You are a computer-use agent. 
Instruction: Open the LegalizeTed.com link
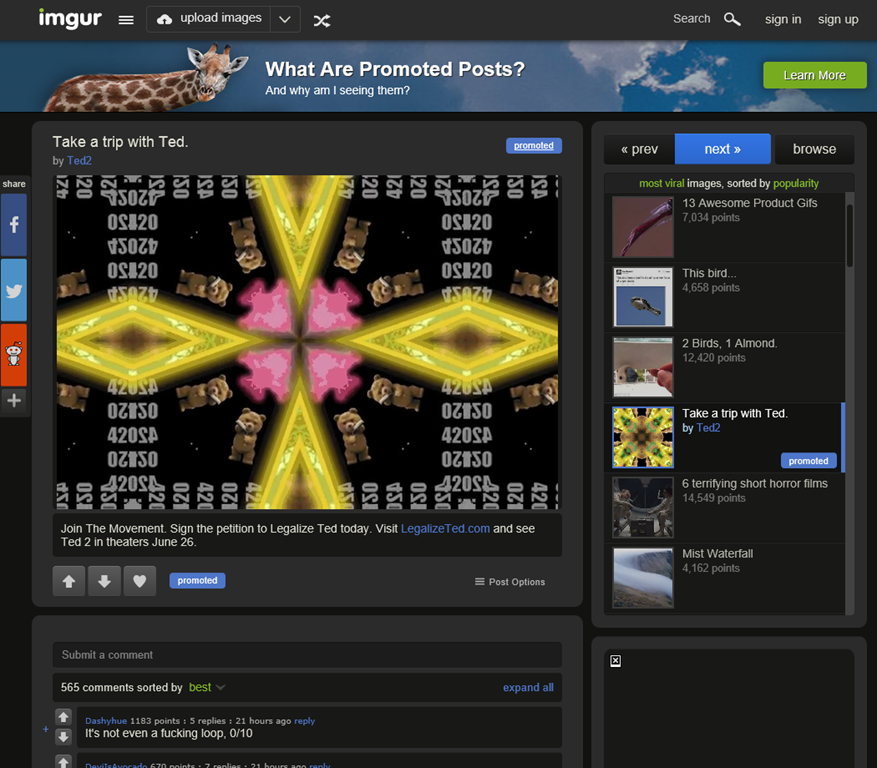point(445,529)
